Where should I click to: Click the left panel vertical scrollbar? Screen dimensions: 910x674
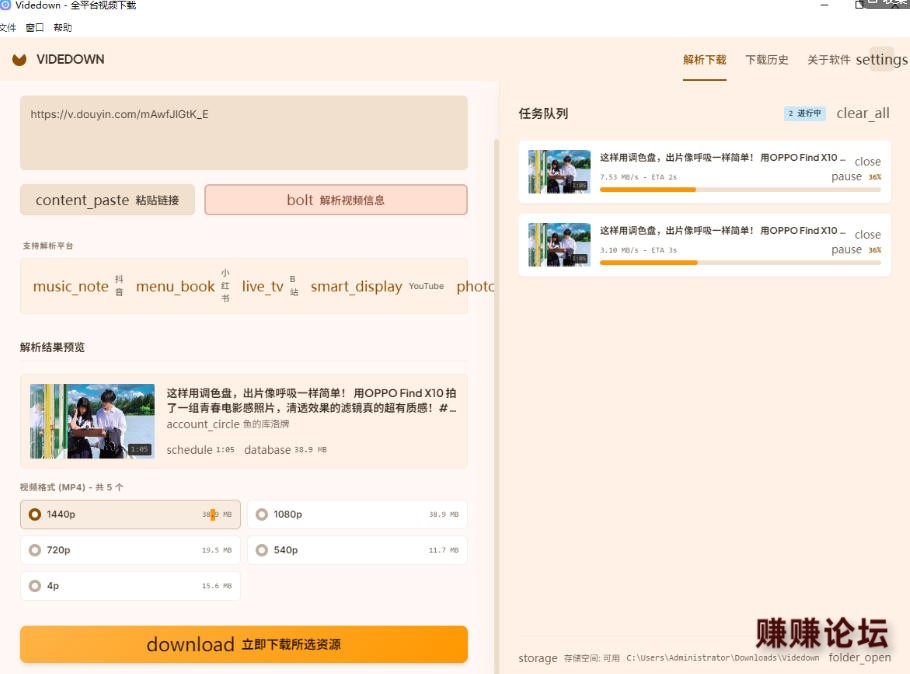(x=496, y=406)
